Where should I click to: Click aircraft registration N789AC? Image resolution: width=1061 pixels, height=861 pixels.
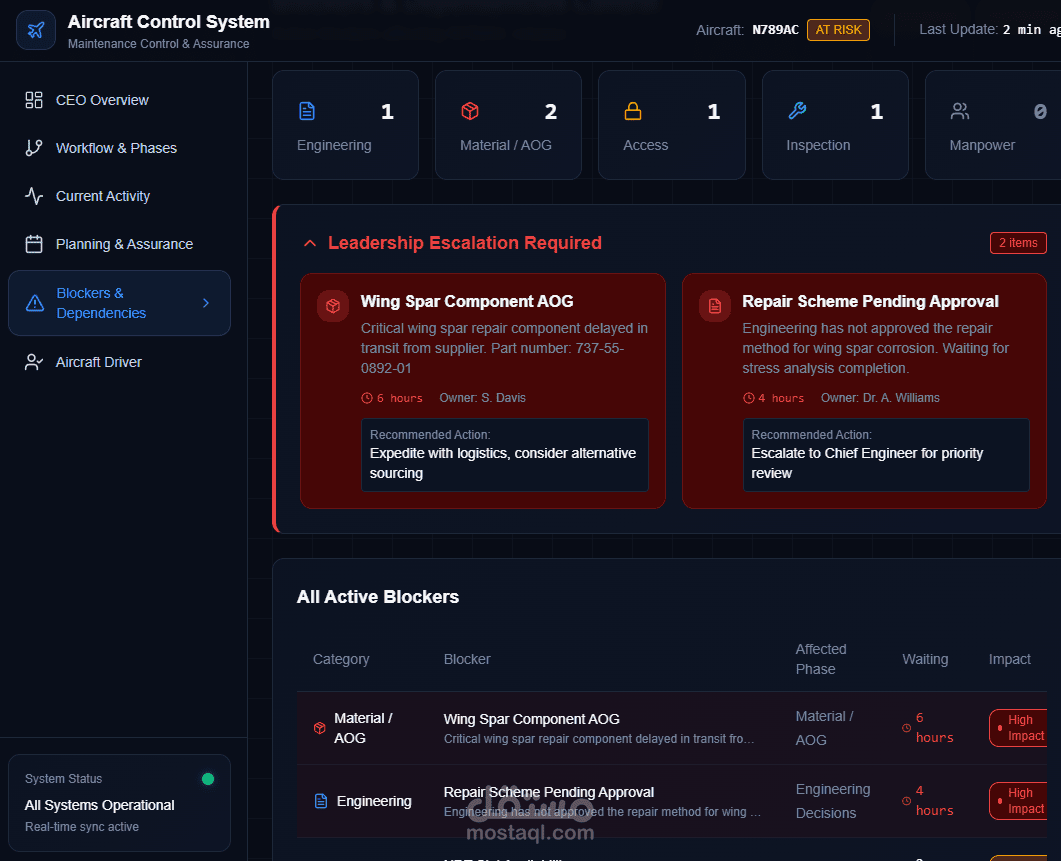pos(775,30)
